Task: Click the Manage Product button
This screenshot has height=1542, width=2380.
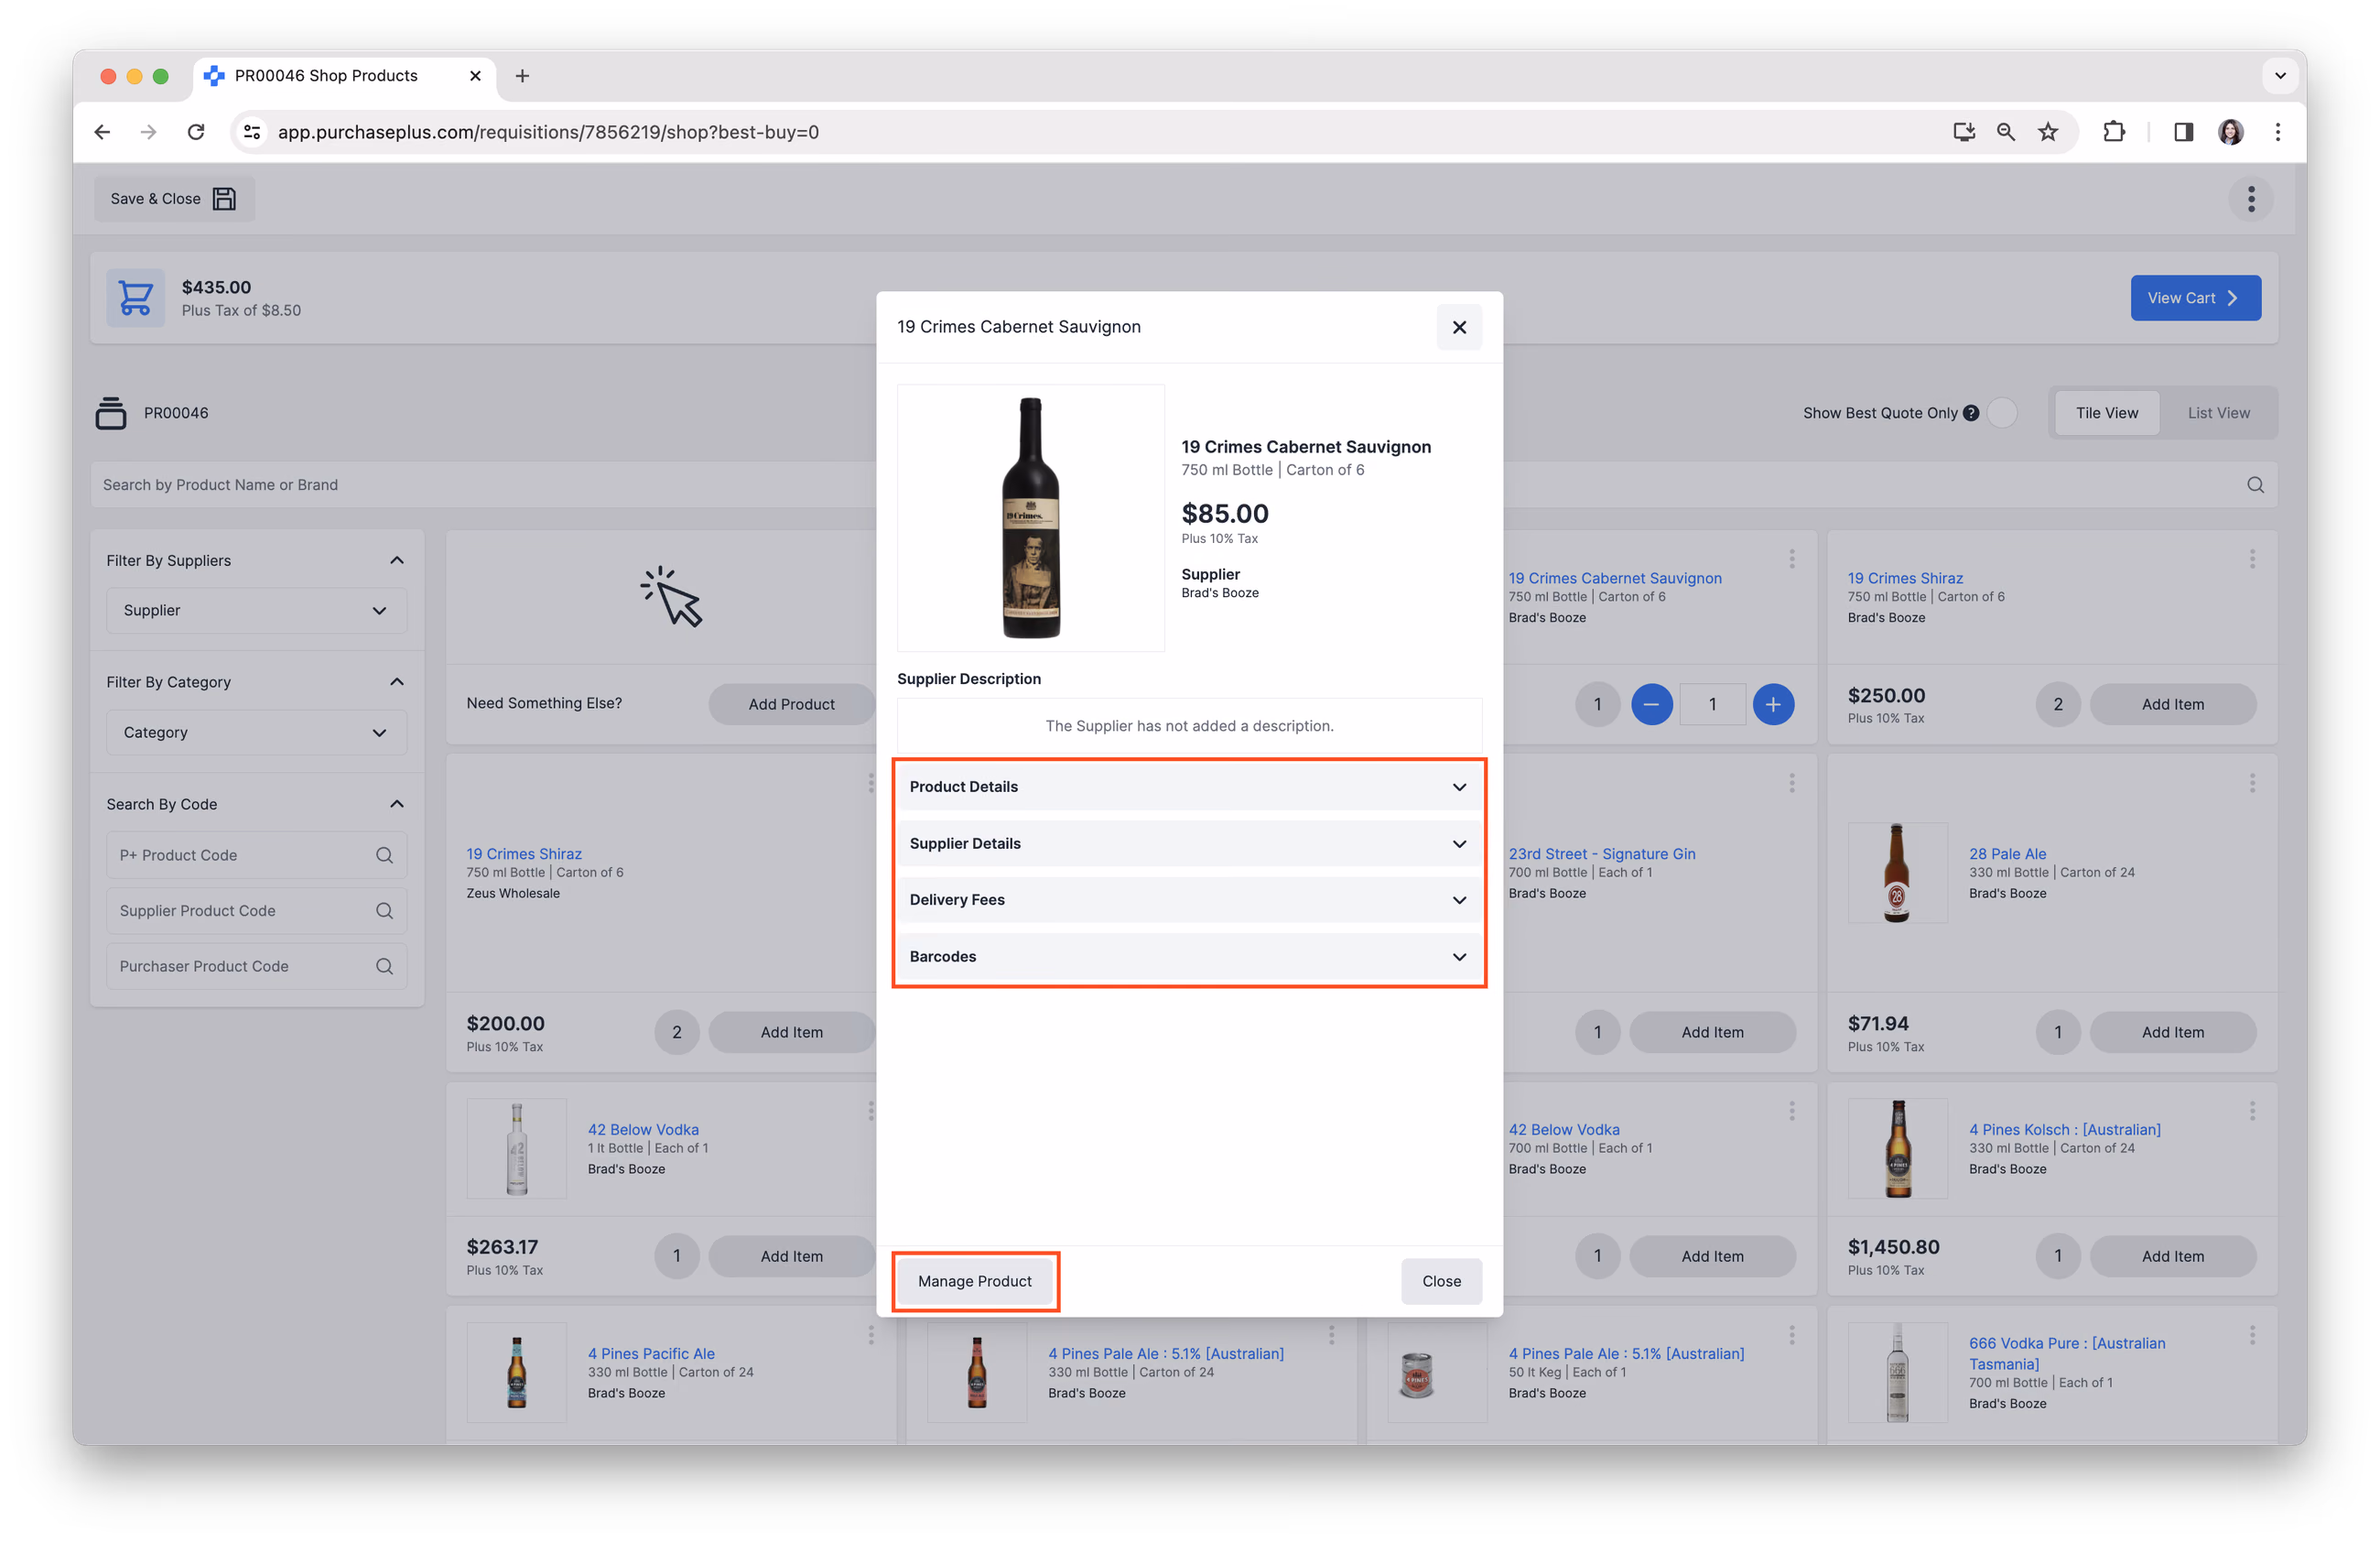Action: [974, 1281]
